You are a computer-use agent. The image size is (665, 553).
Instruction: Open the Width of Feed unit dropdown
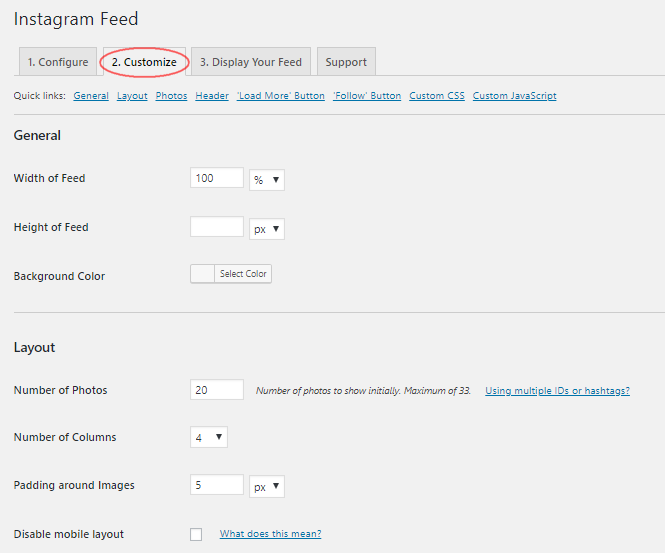point(267,180)
